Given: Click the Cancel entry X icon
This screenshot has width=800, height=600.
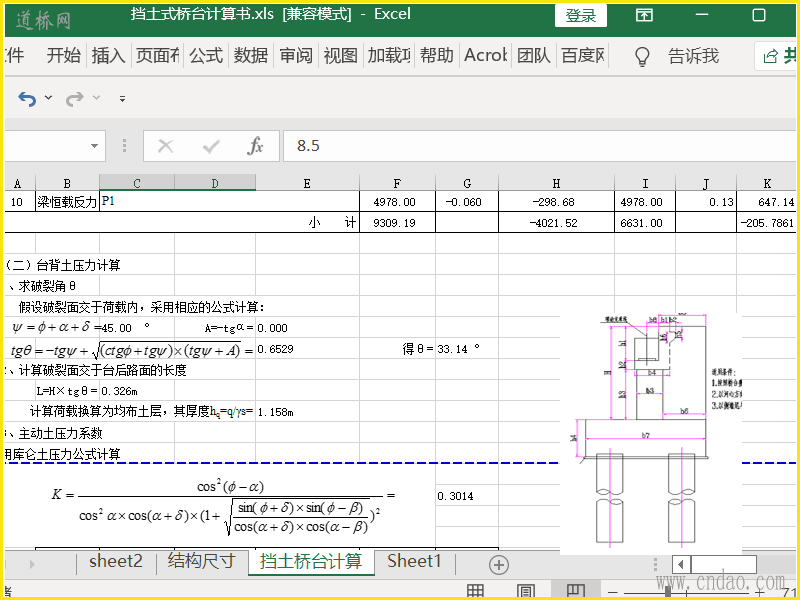Looking at the screenshot, I should [165, 146].
